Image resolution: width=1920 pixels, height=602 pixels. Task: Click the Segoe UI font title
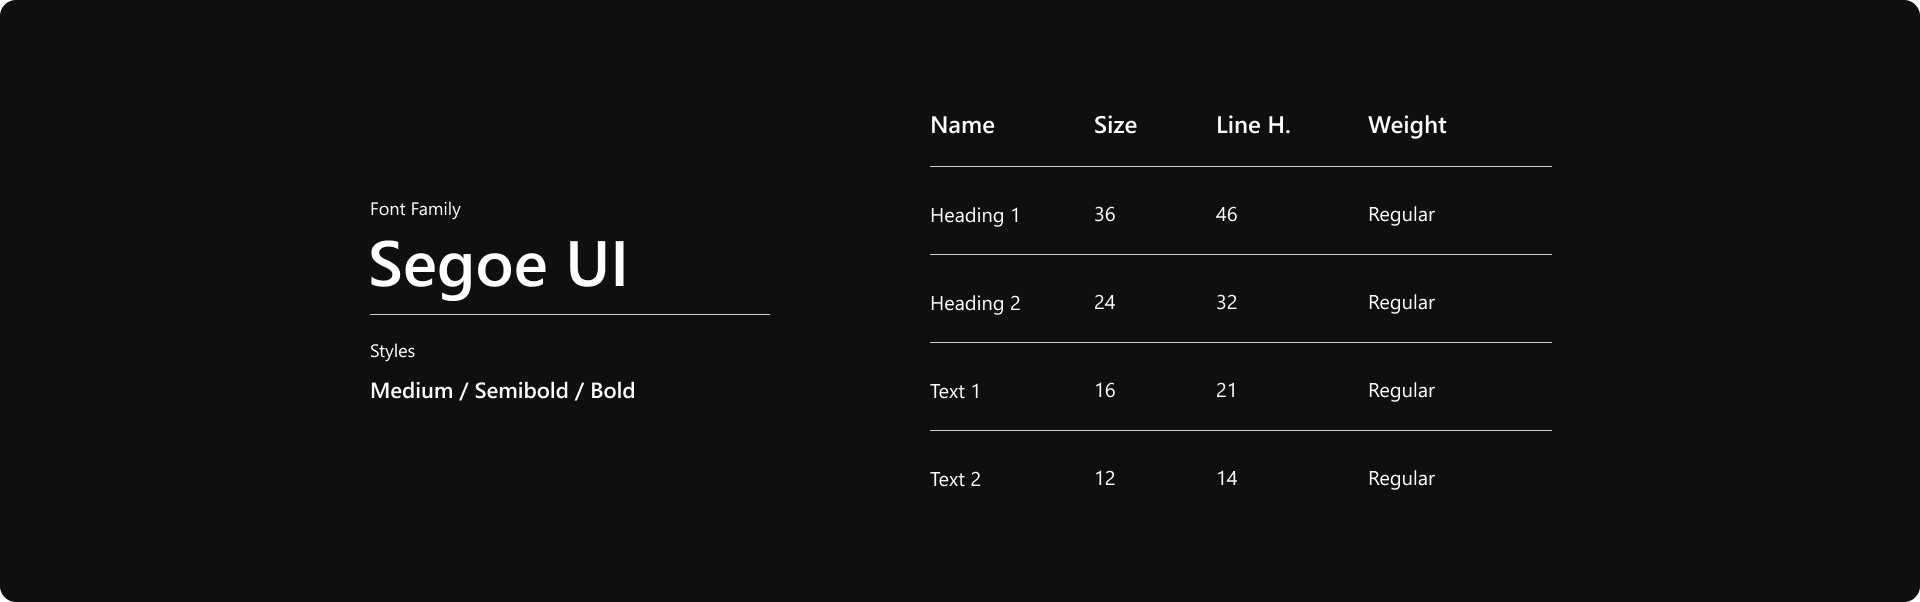(x=498, y=265)
